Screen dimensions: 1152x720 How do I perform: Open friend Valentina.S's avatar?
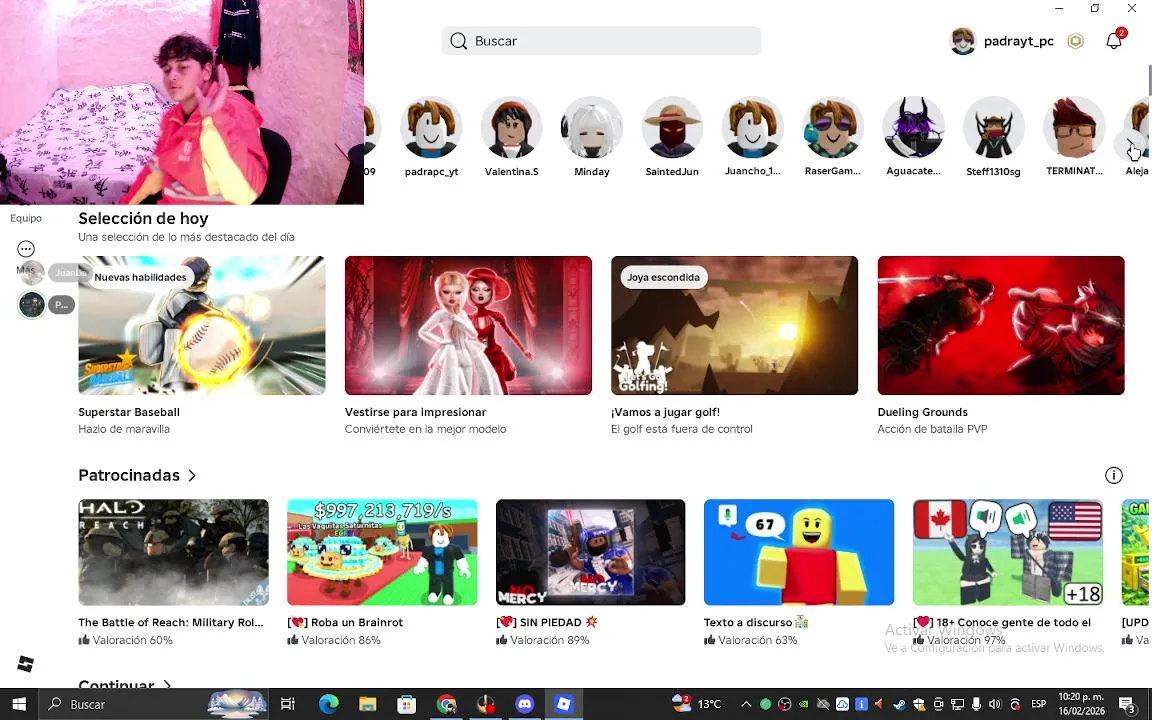[511, 128]
